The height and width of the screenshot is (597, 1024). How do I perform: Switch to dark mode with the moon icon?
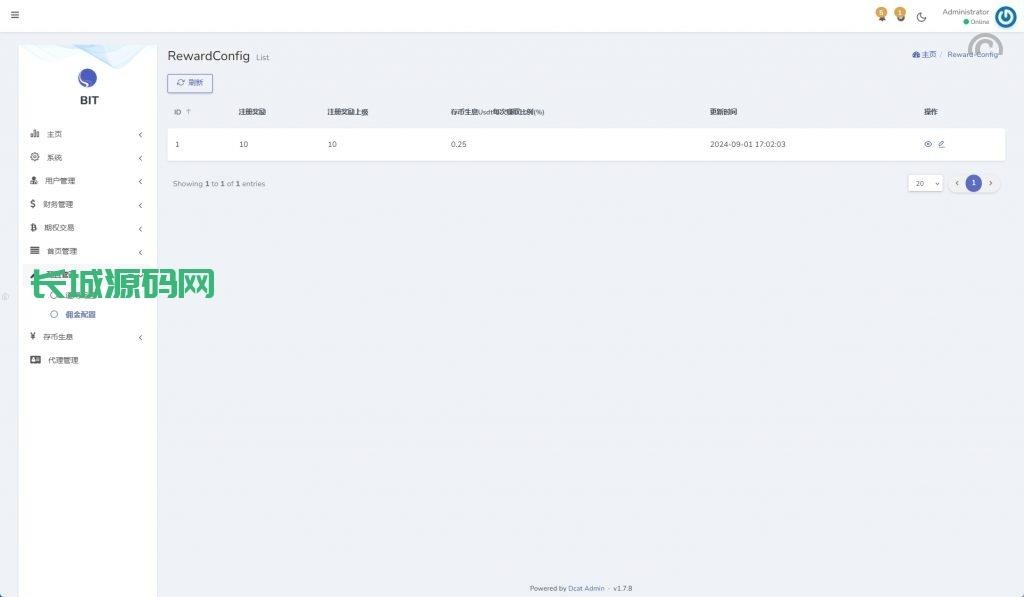(921, 17)
